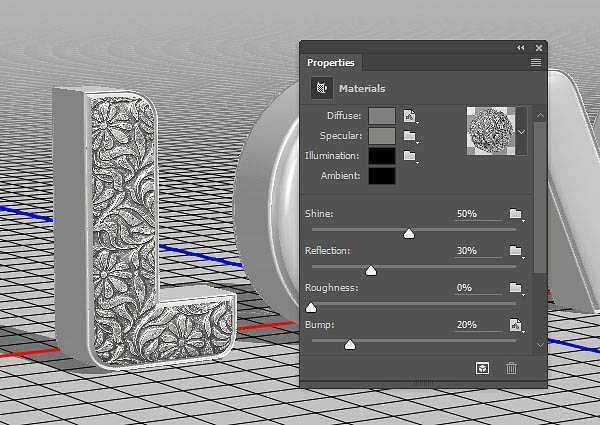Open the Shine texture folder icon
This screenshot has width=600, height=425.
point(515,214)
